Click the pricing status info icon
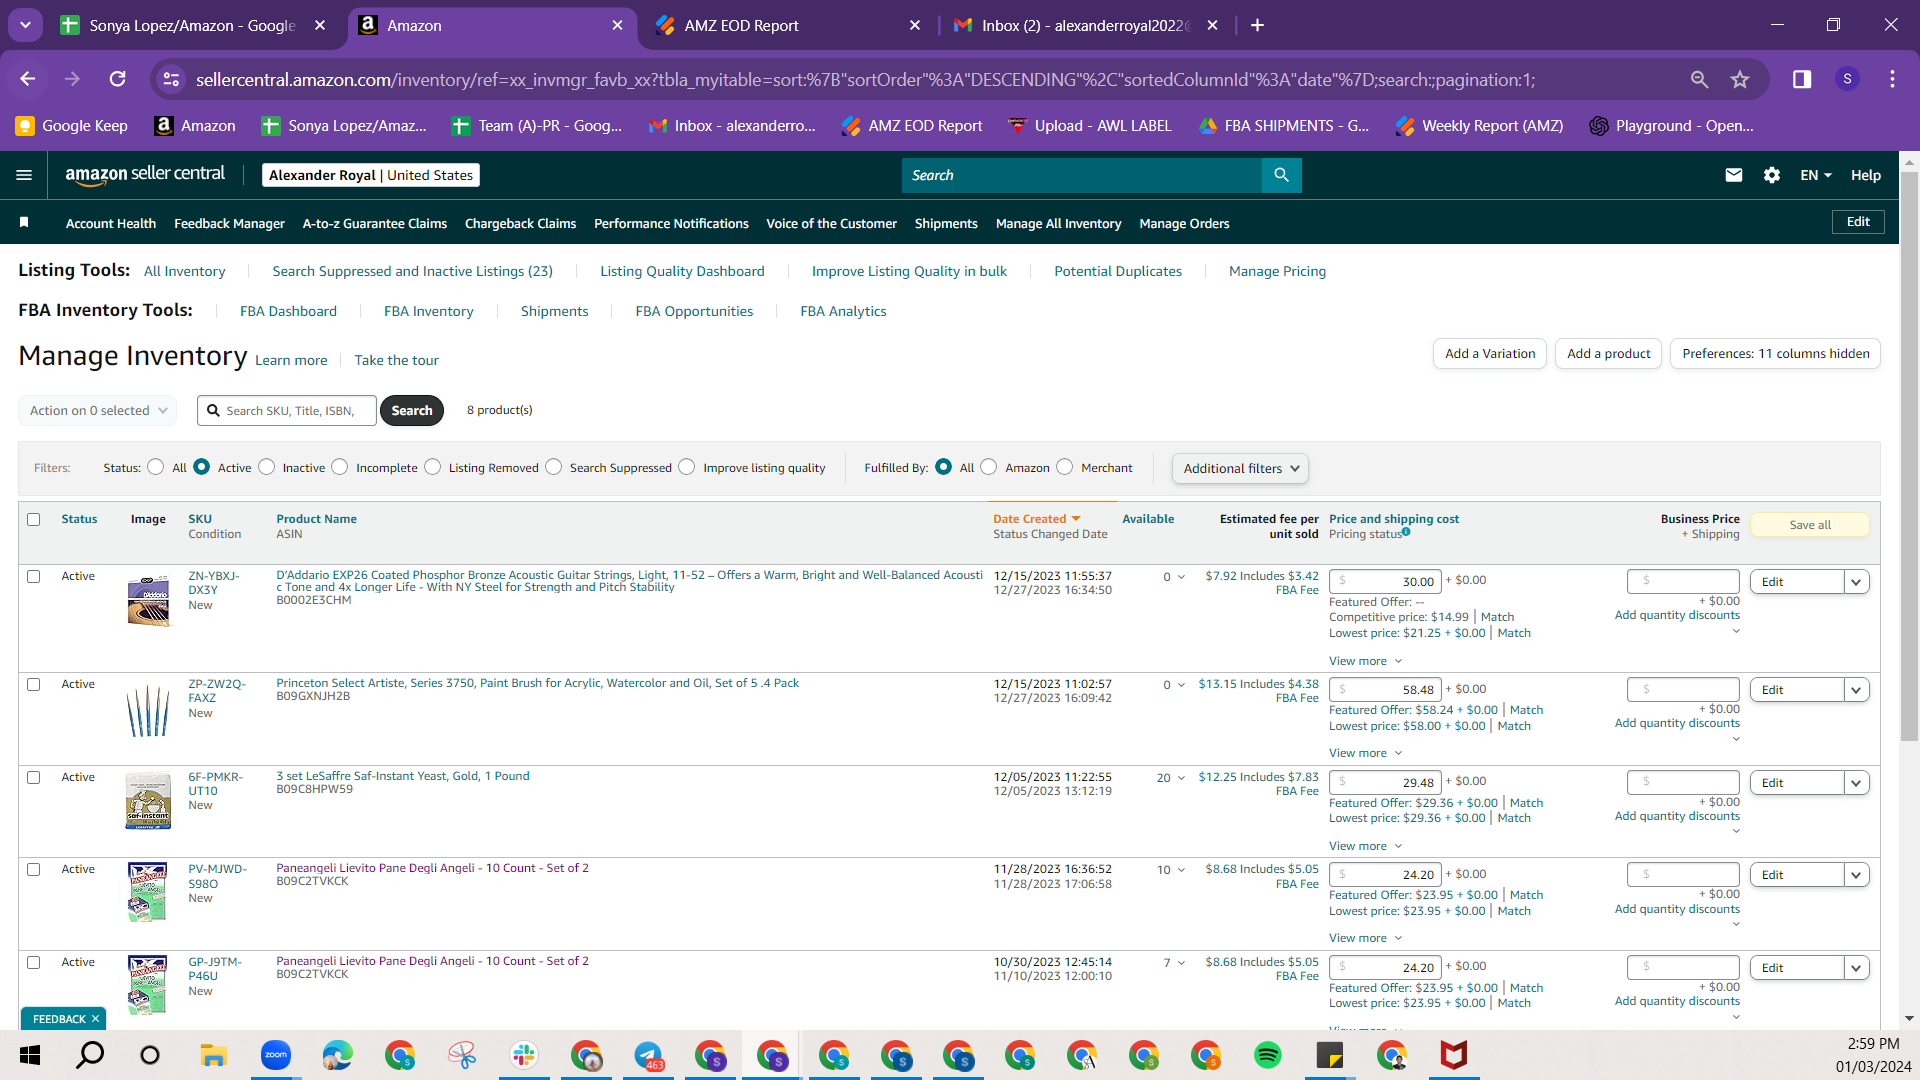This screenshot has height=1080, width=1920. [x=1406, y=532]
